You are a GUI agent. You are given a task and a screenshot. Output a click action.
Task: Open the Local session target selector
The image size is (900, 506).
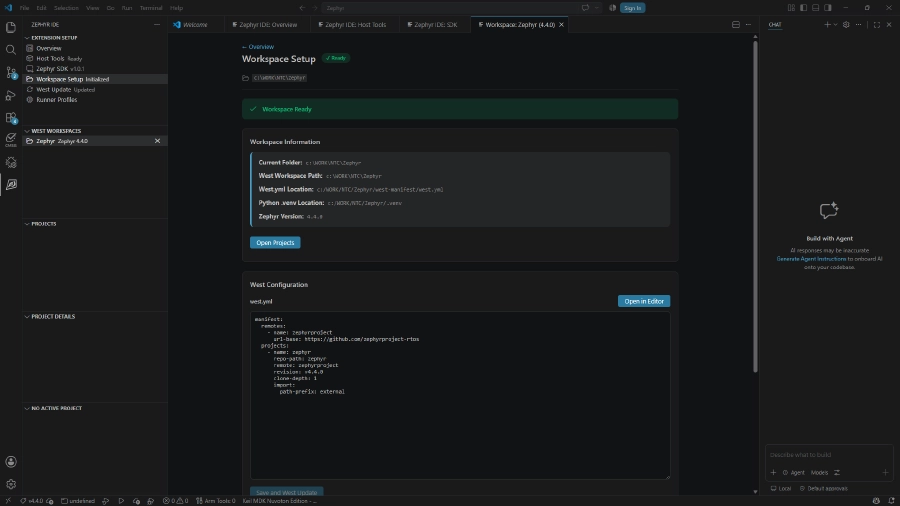tap(781, 489)
